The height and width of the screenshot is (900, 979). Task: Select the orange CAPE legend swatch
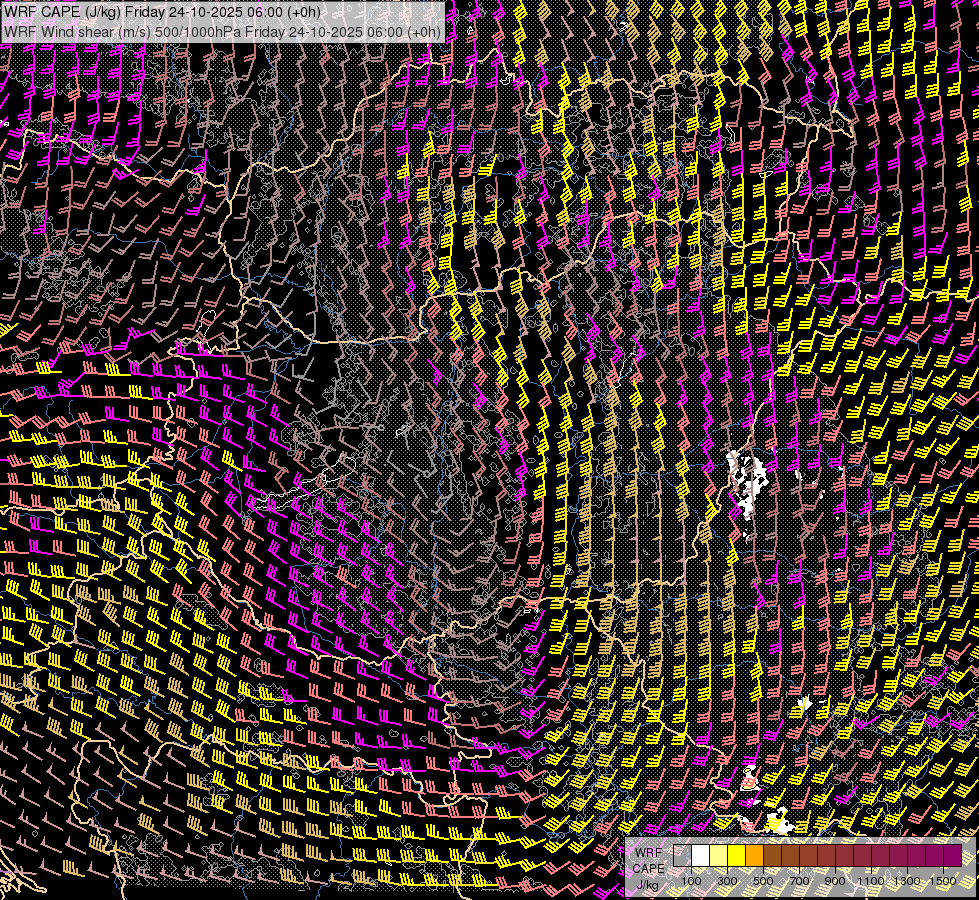pos(754,855)
